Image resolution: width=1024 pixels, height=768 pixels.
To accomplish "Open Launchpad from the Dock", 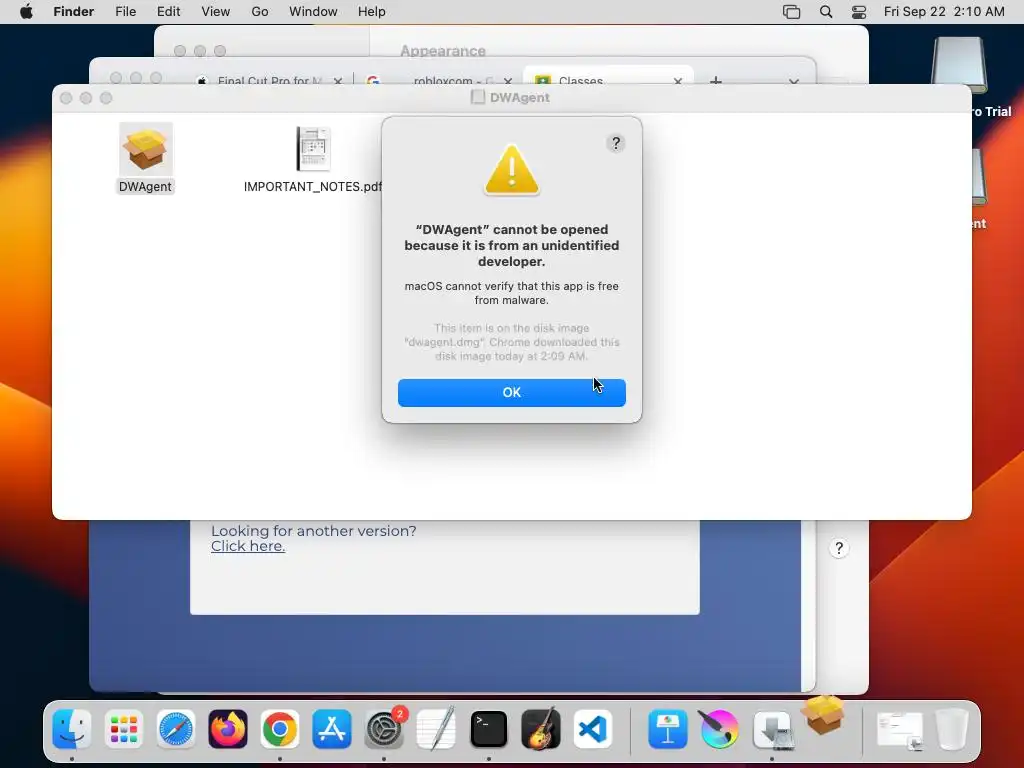I will click(123, 729).
